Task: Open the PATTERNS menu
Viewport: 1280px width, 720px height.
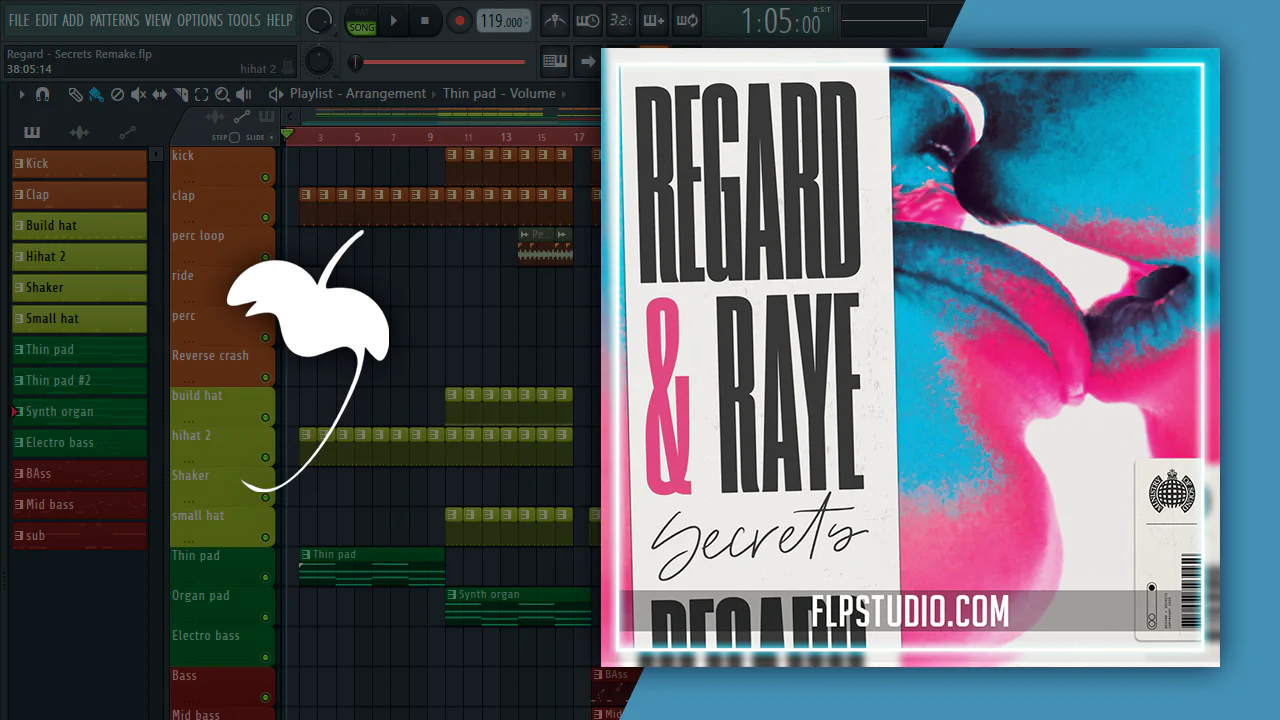Action: 114,20
